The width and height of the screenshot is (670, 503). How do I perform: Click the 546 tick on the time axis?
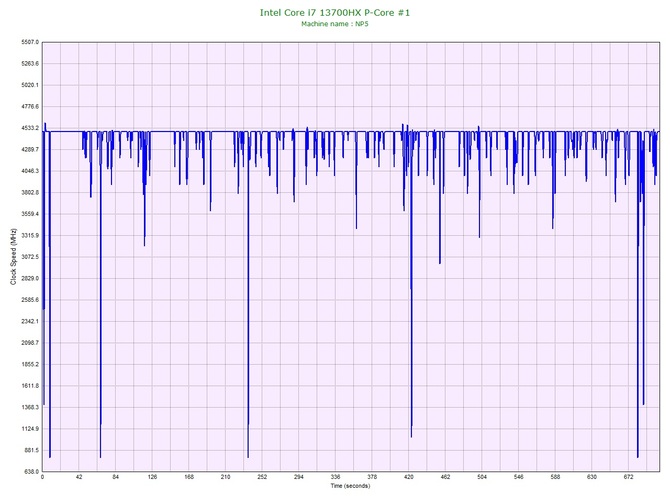(519, 477)
